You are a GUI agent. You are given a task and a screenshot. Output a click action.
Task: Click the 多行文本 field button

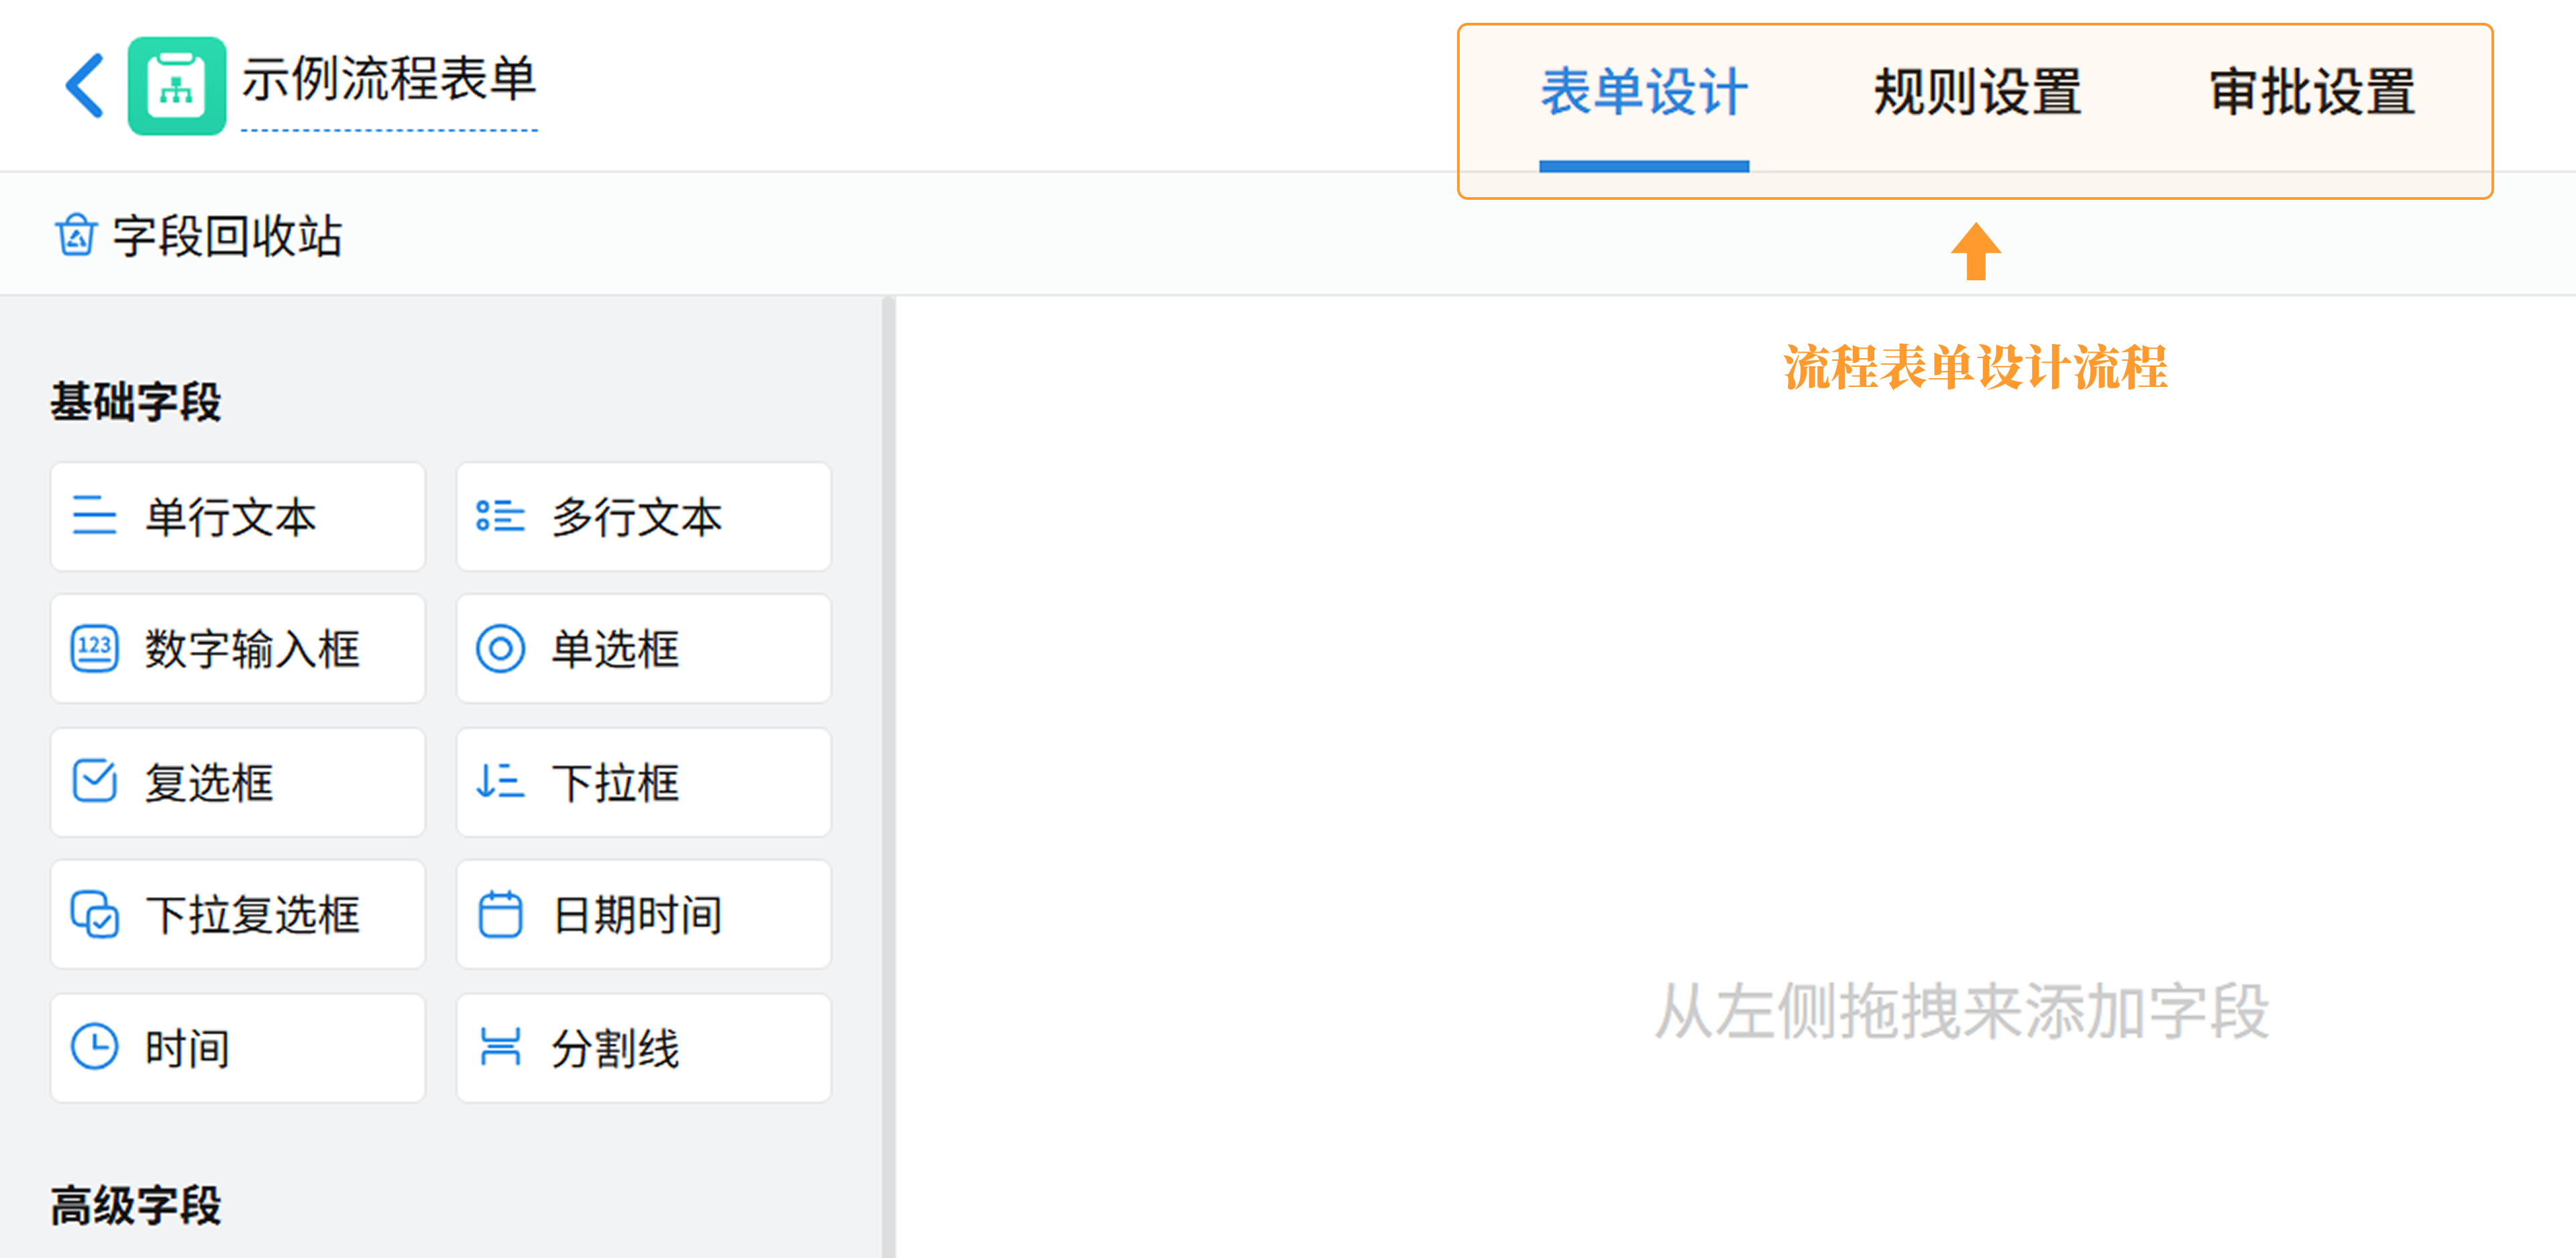point(643,517)
